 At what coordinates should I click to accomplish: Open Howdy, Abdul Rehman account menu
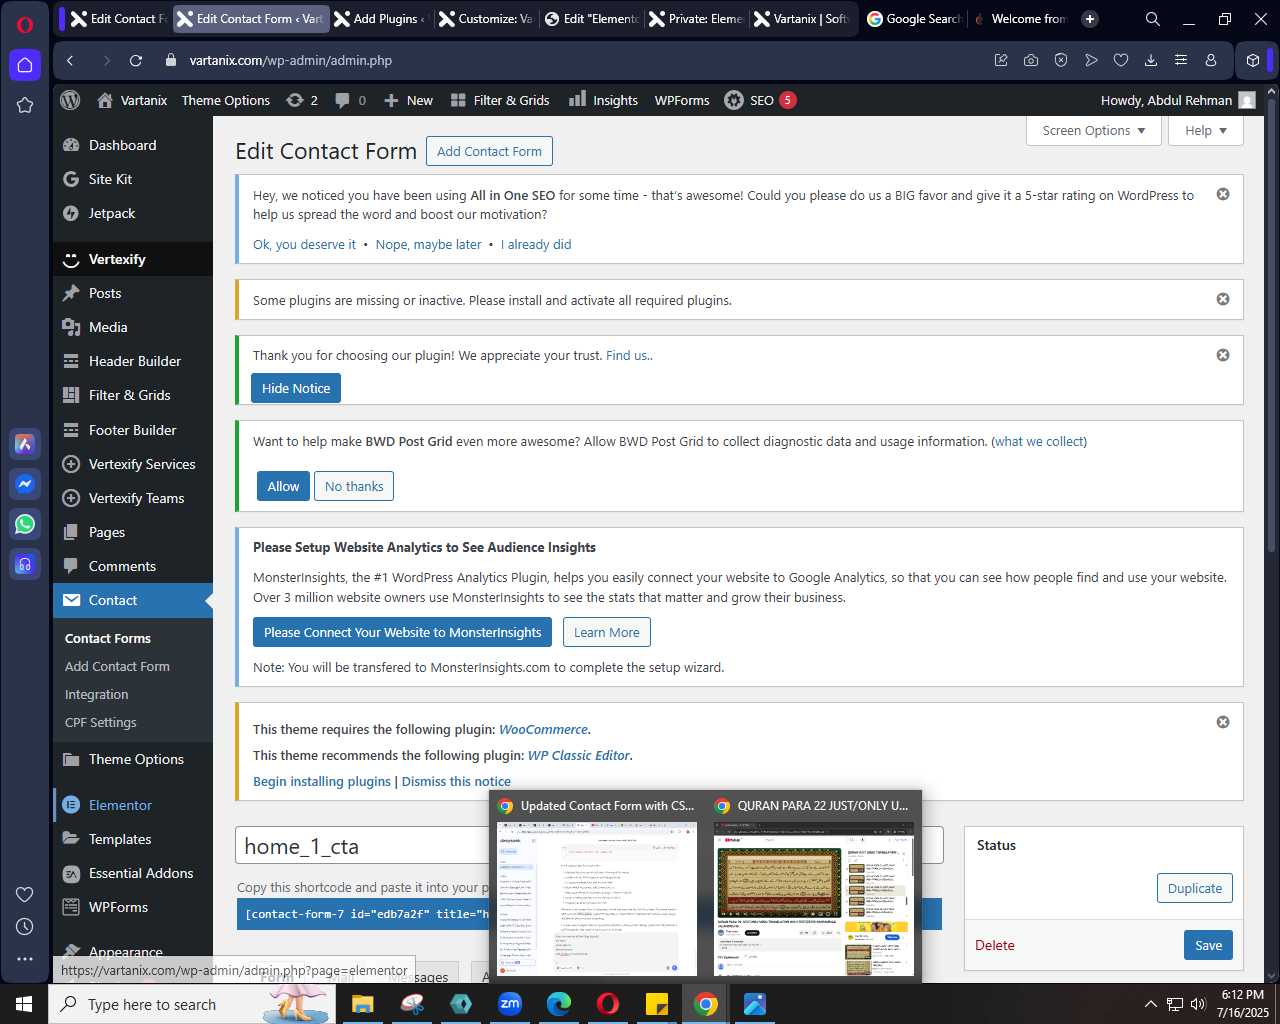[1178, 100]
